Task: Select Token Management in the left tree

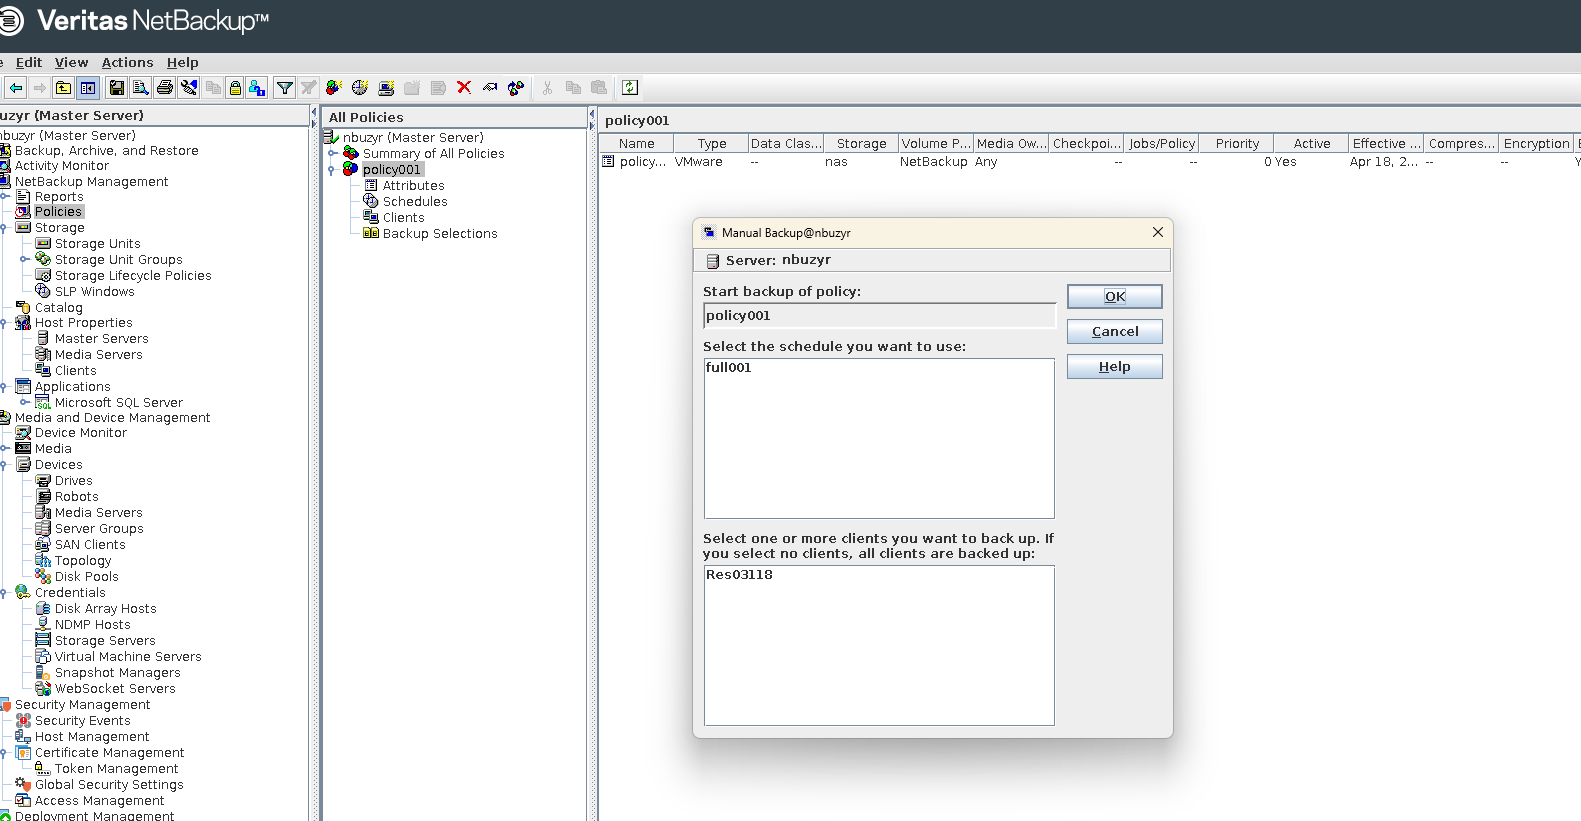Action: click(x=116, y=769)
